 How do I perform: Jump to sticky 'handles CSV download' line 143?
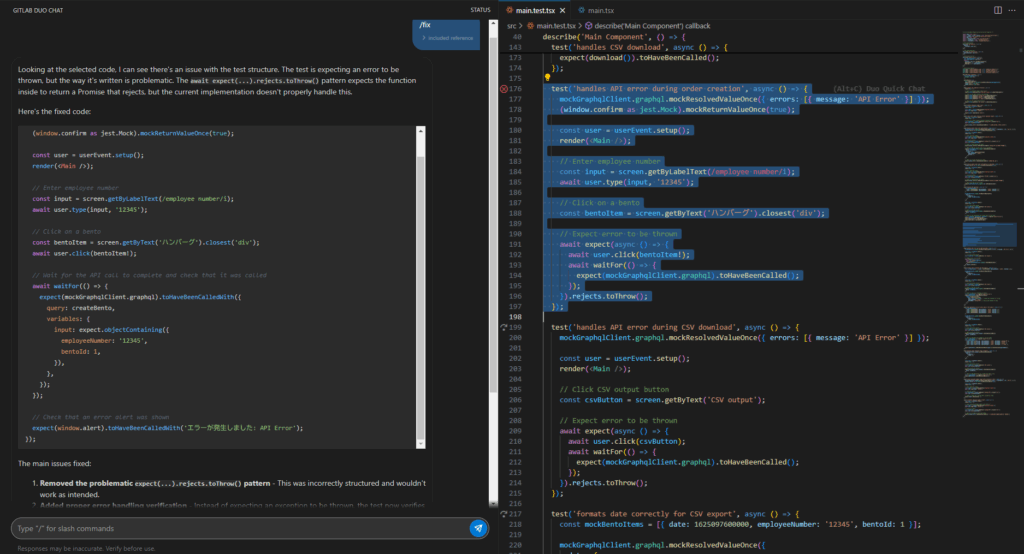coord(639,47)
